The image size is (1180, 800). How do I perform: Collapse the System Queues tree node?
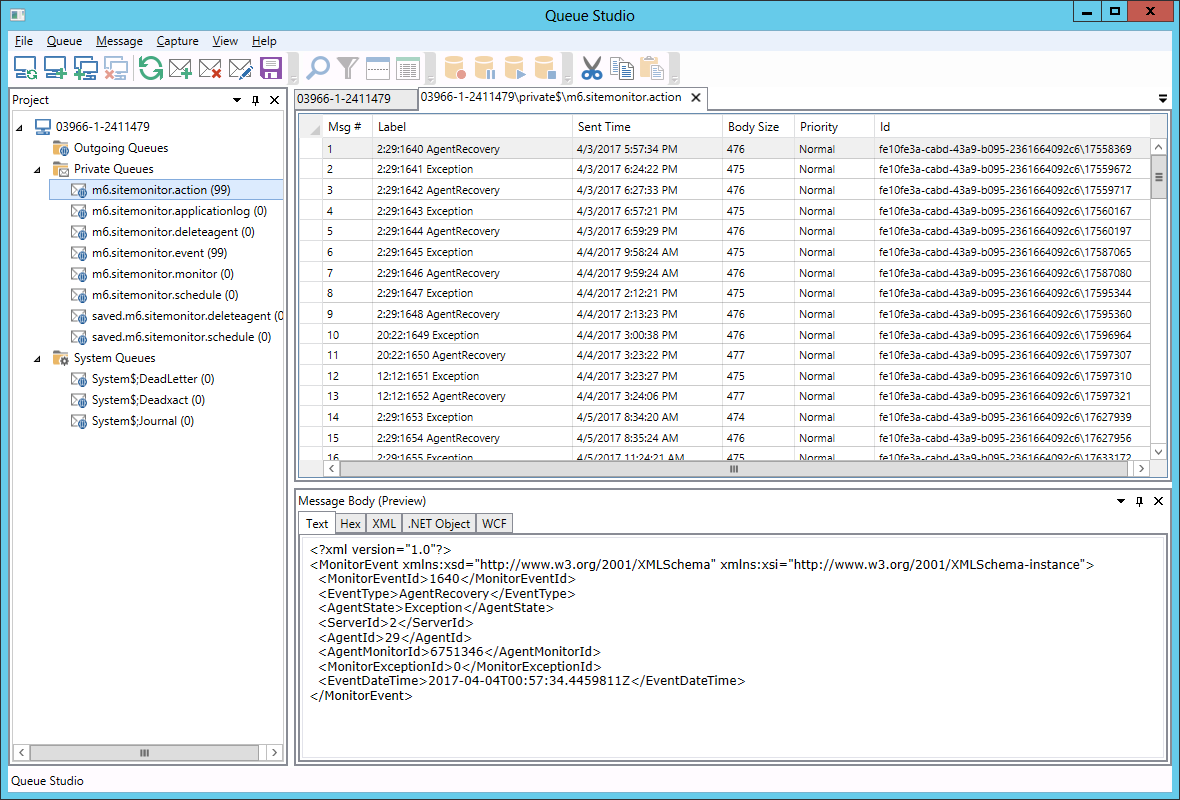click(x=39, y=358)
